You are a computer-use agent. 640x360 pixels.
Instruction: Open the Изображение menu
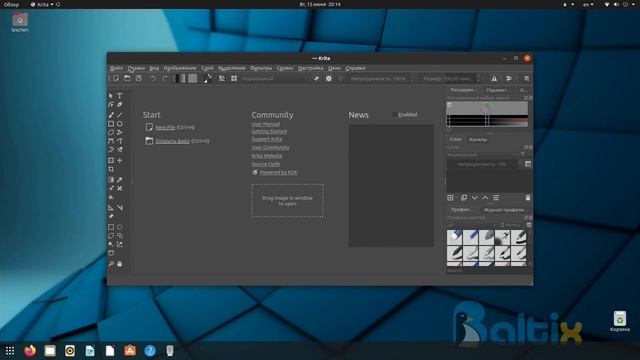click(x=180, y=68)
